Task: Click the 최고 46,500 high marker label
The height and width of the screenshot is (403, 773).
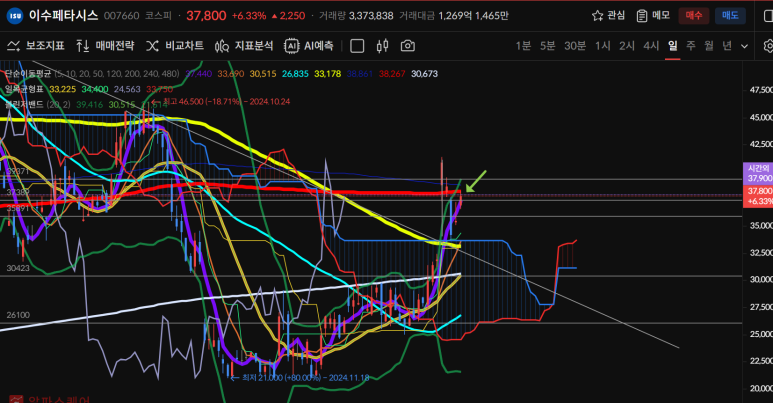Action: pos(222,102)
